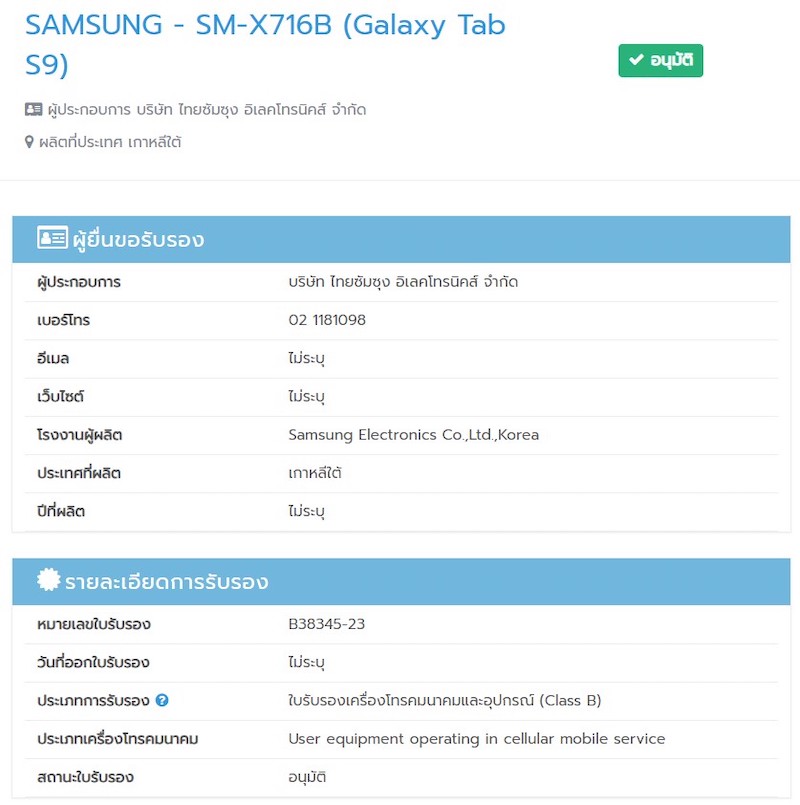Image resolution: width=800 pixels, height=805 pixels.
Task: Click the phone number 02 1181098
Action: pyautogui.click(x=327, y=320)
